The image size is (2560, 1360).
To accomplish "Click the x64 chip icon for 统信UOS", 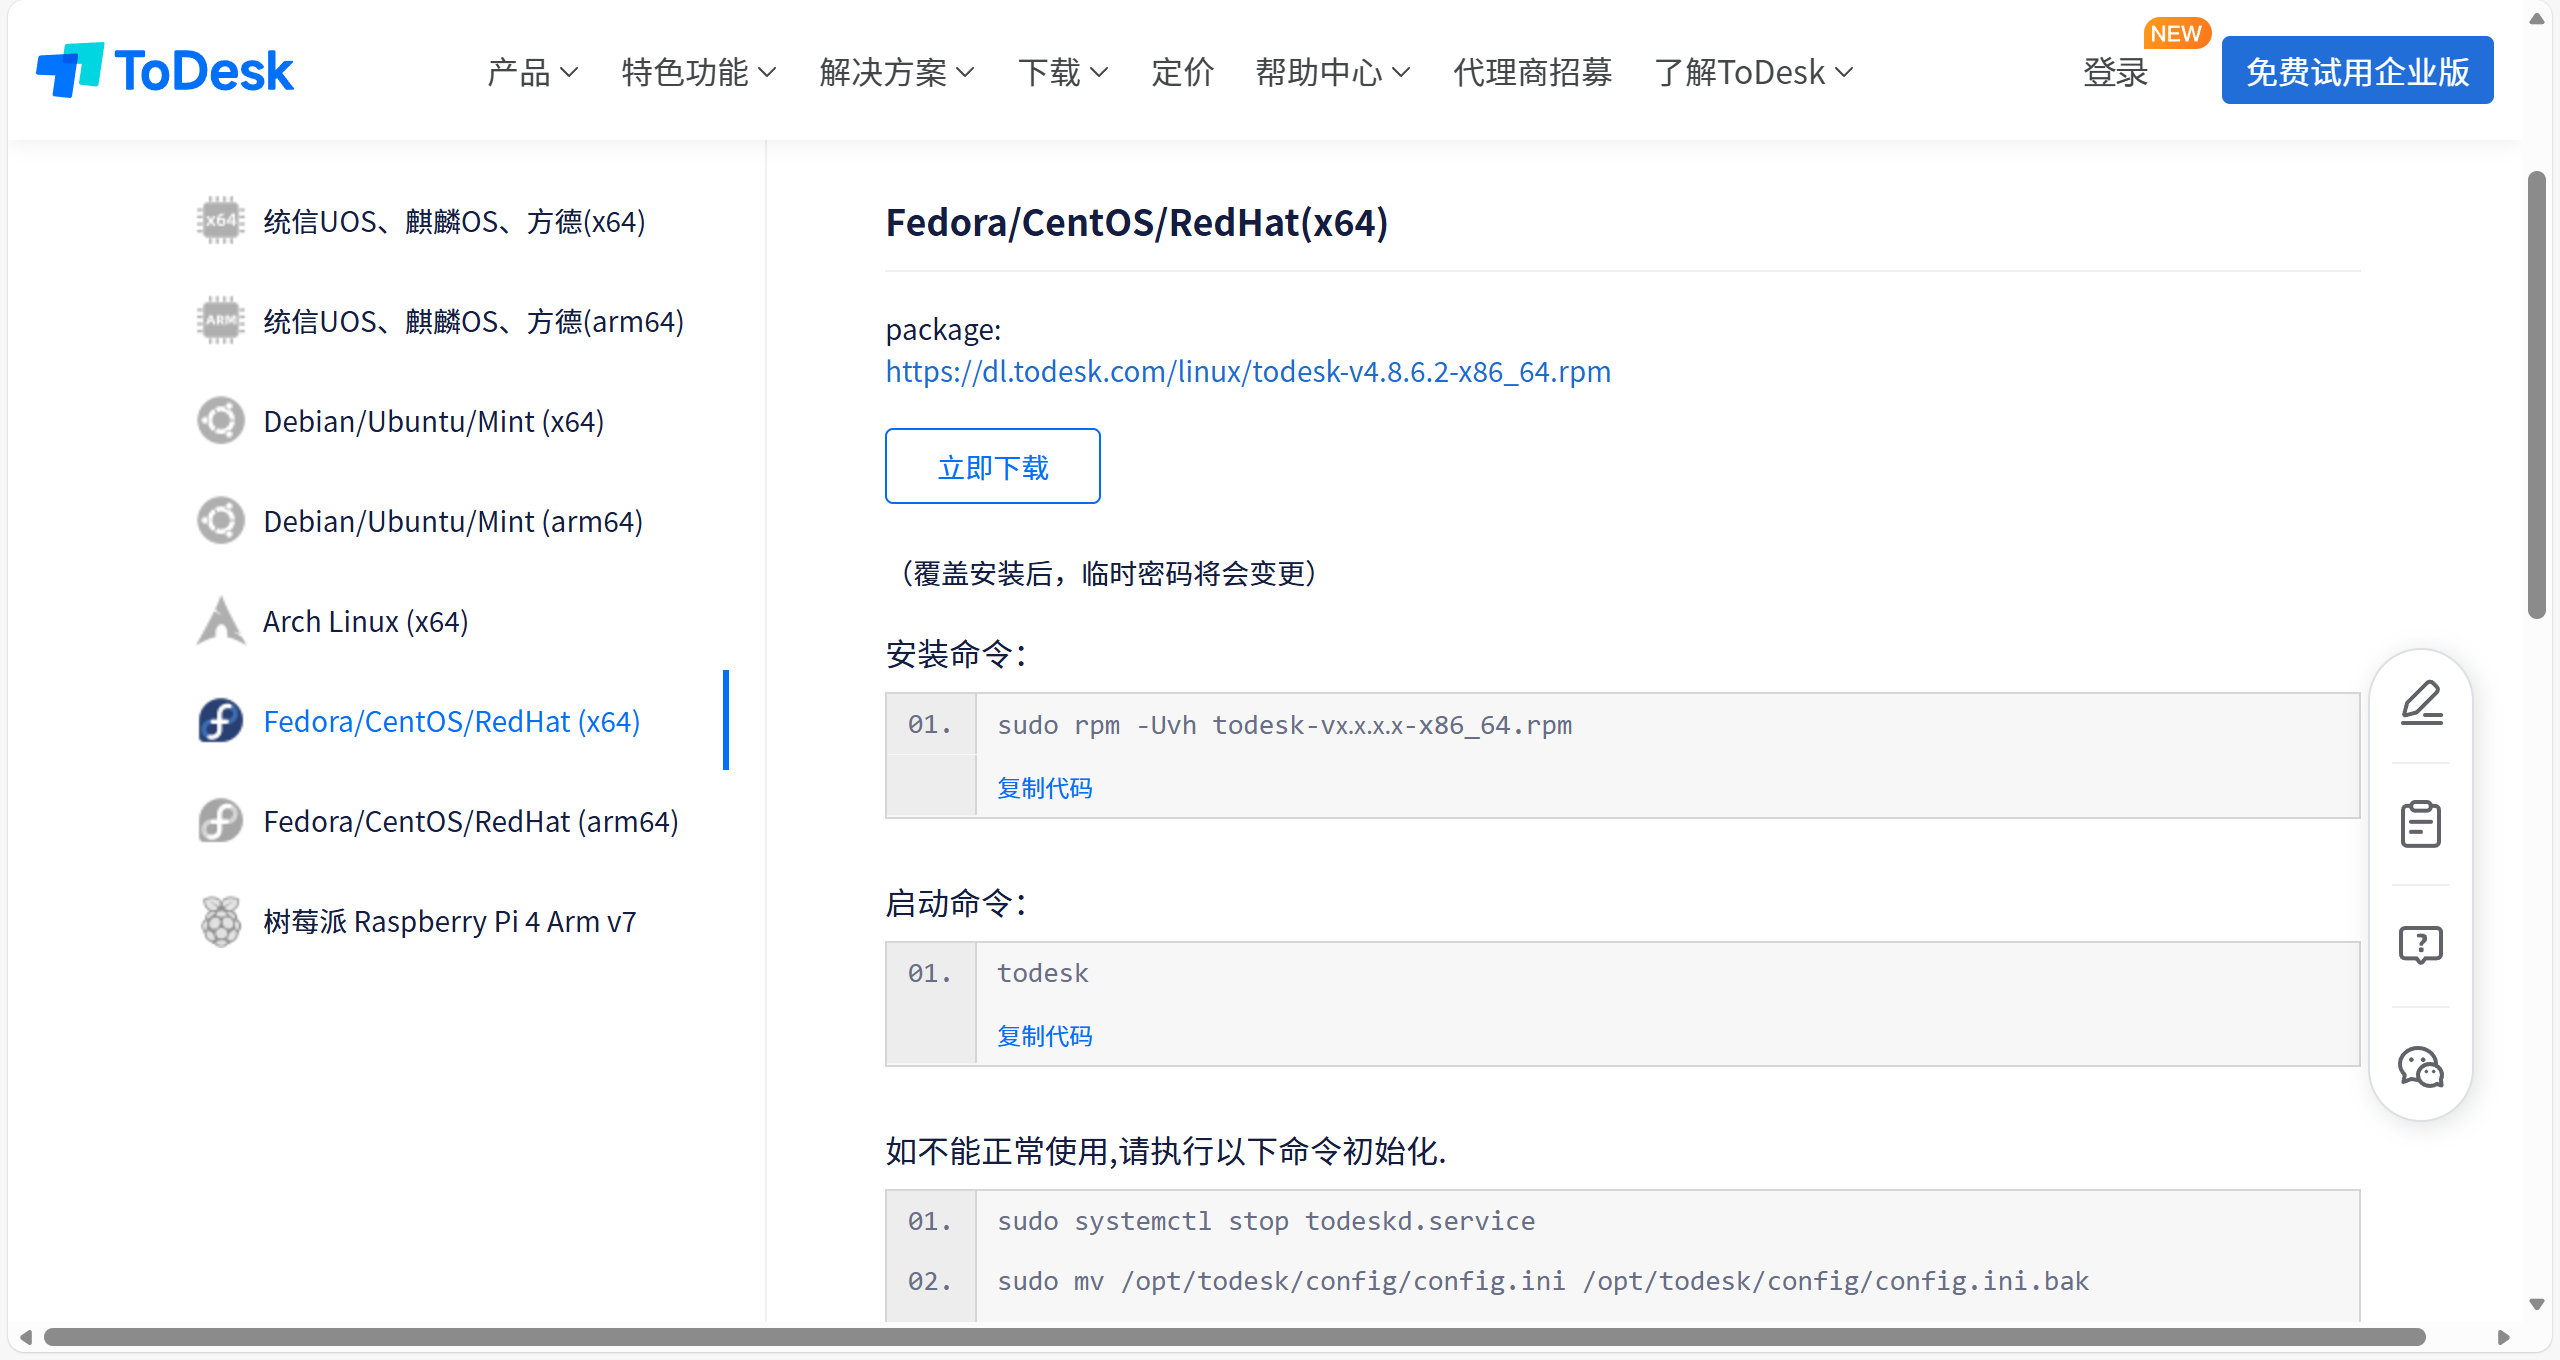I will pos(221,221).
